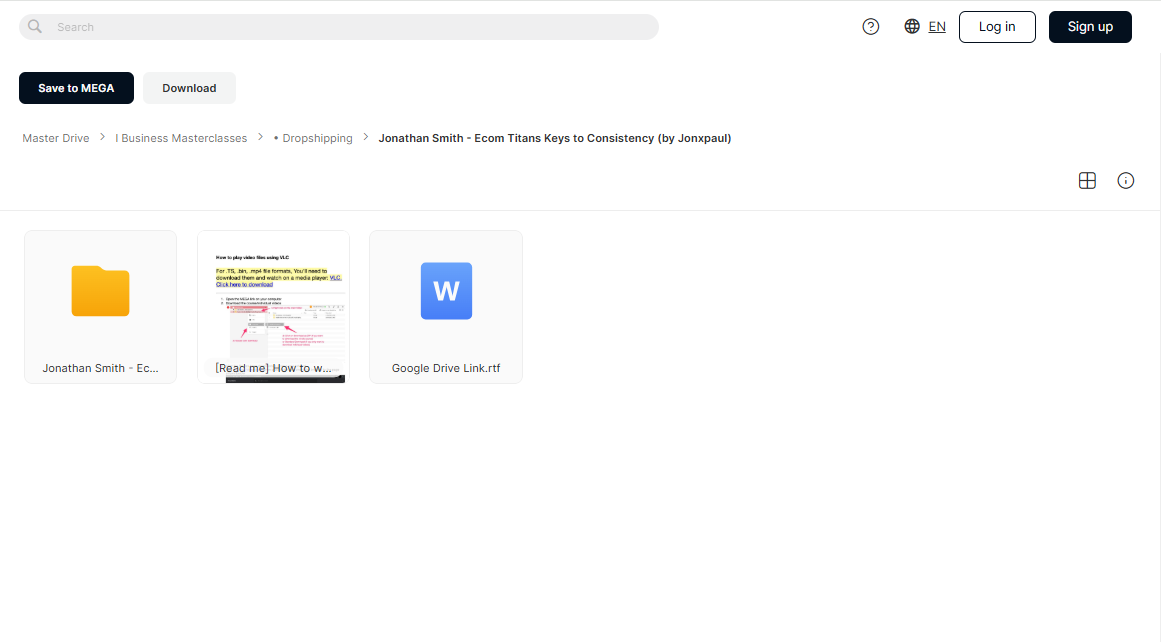The image size is (1161, 642).
Task: Show folder info panel icon
Action: pyautogui.click(x=1125, y=181)
